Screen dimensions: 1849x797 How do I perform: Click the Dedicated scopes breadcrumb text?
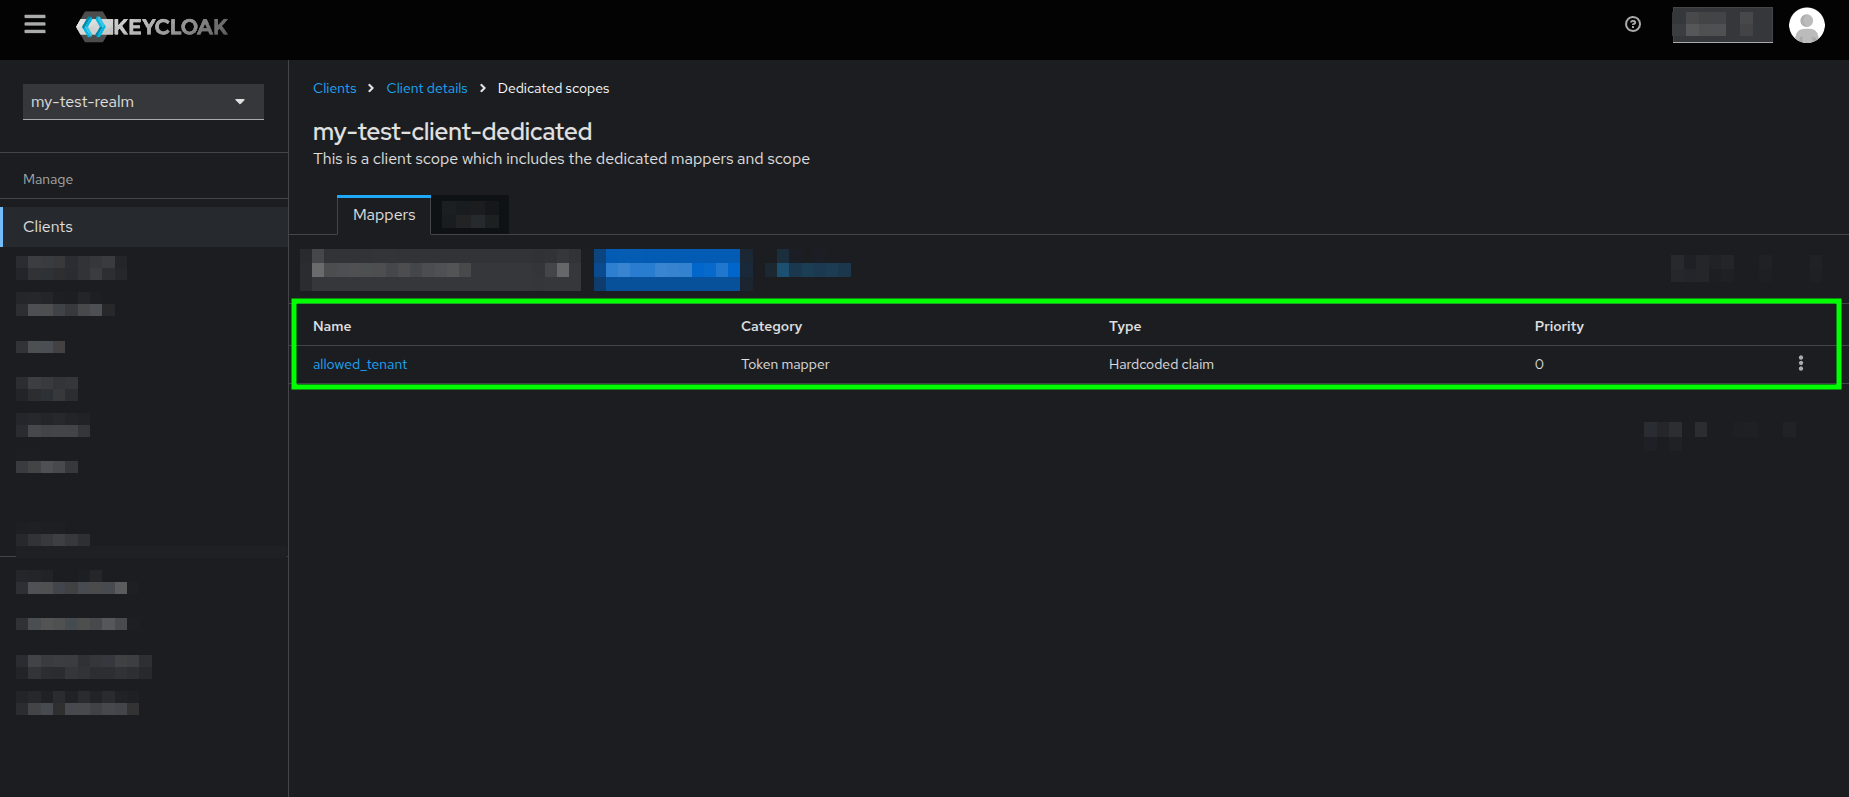tap(553, 88)
